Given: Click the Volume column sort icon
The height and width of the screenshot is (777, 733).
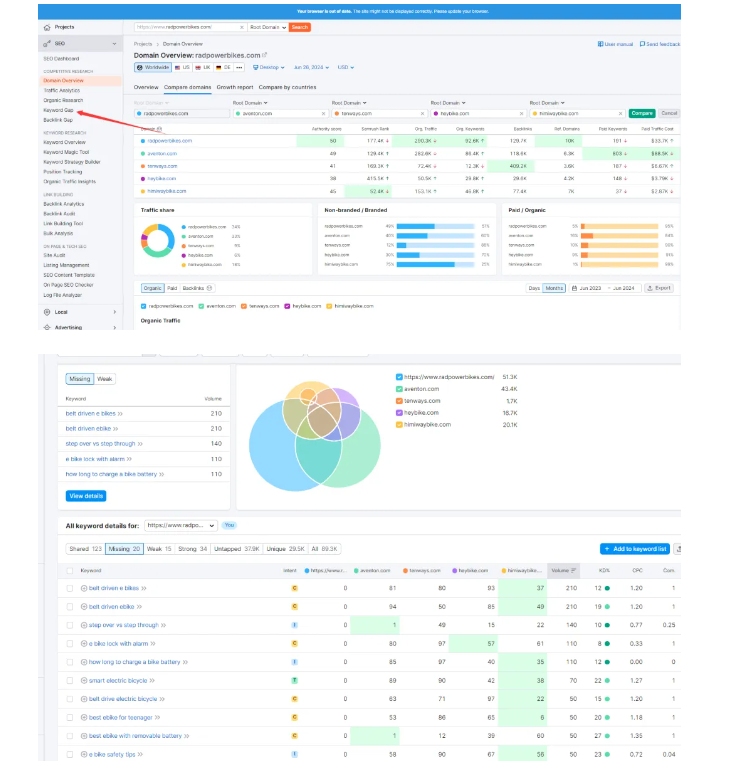Looking at the screenshot, I should (x=573, y=570).
